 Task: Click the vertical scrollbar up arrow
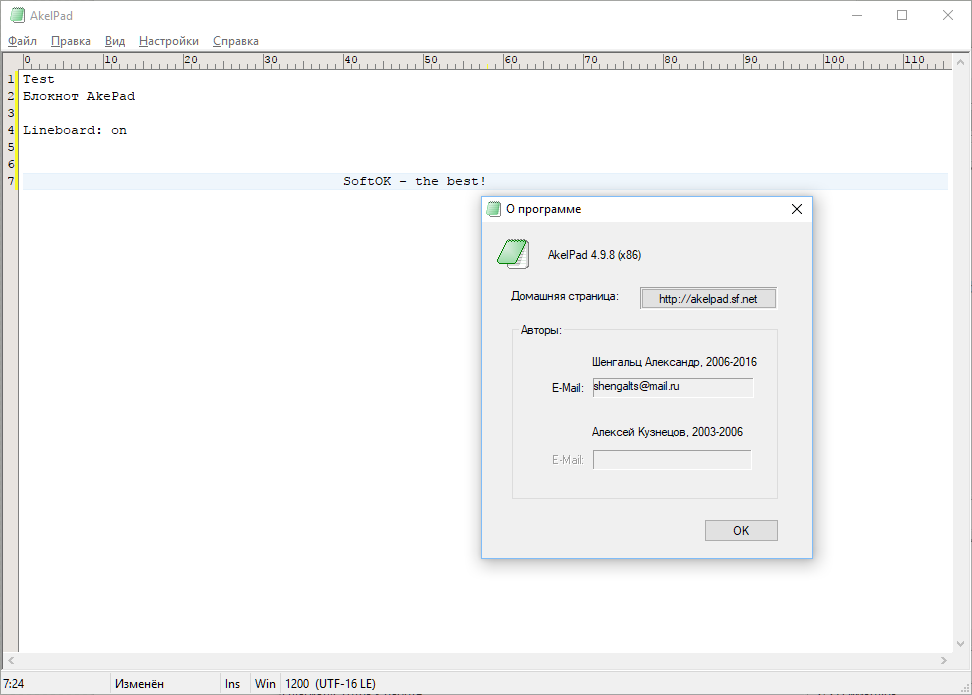click(960, 62)
